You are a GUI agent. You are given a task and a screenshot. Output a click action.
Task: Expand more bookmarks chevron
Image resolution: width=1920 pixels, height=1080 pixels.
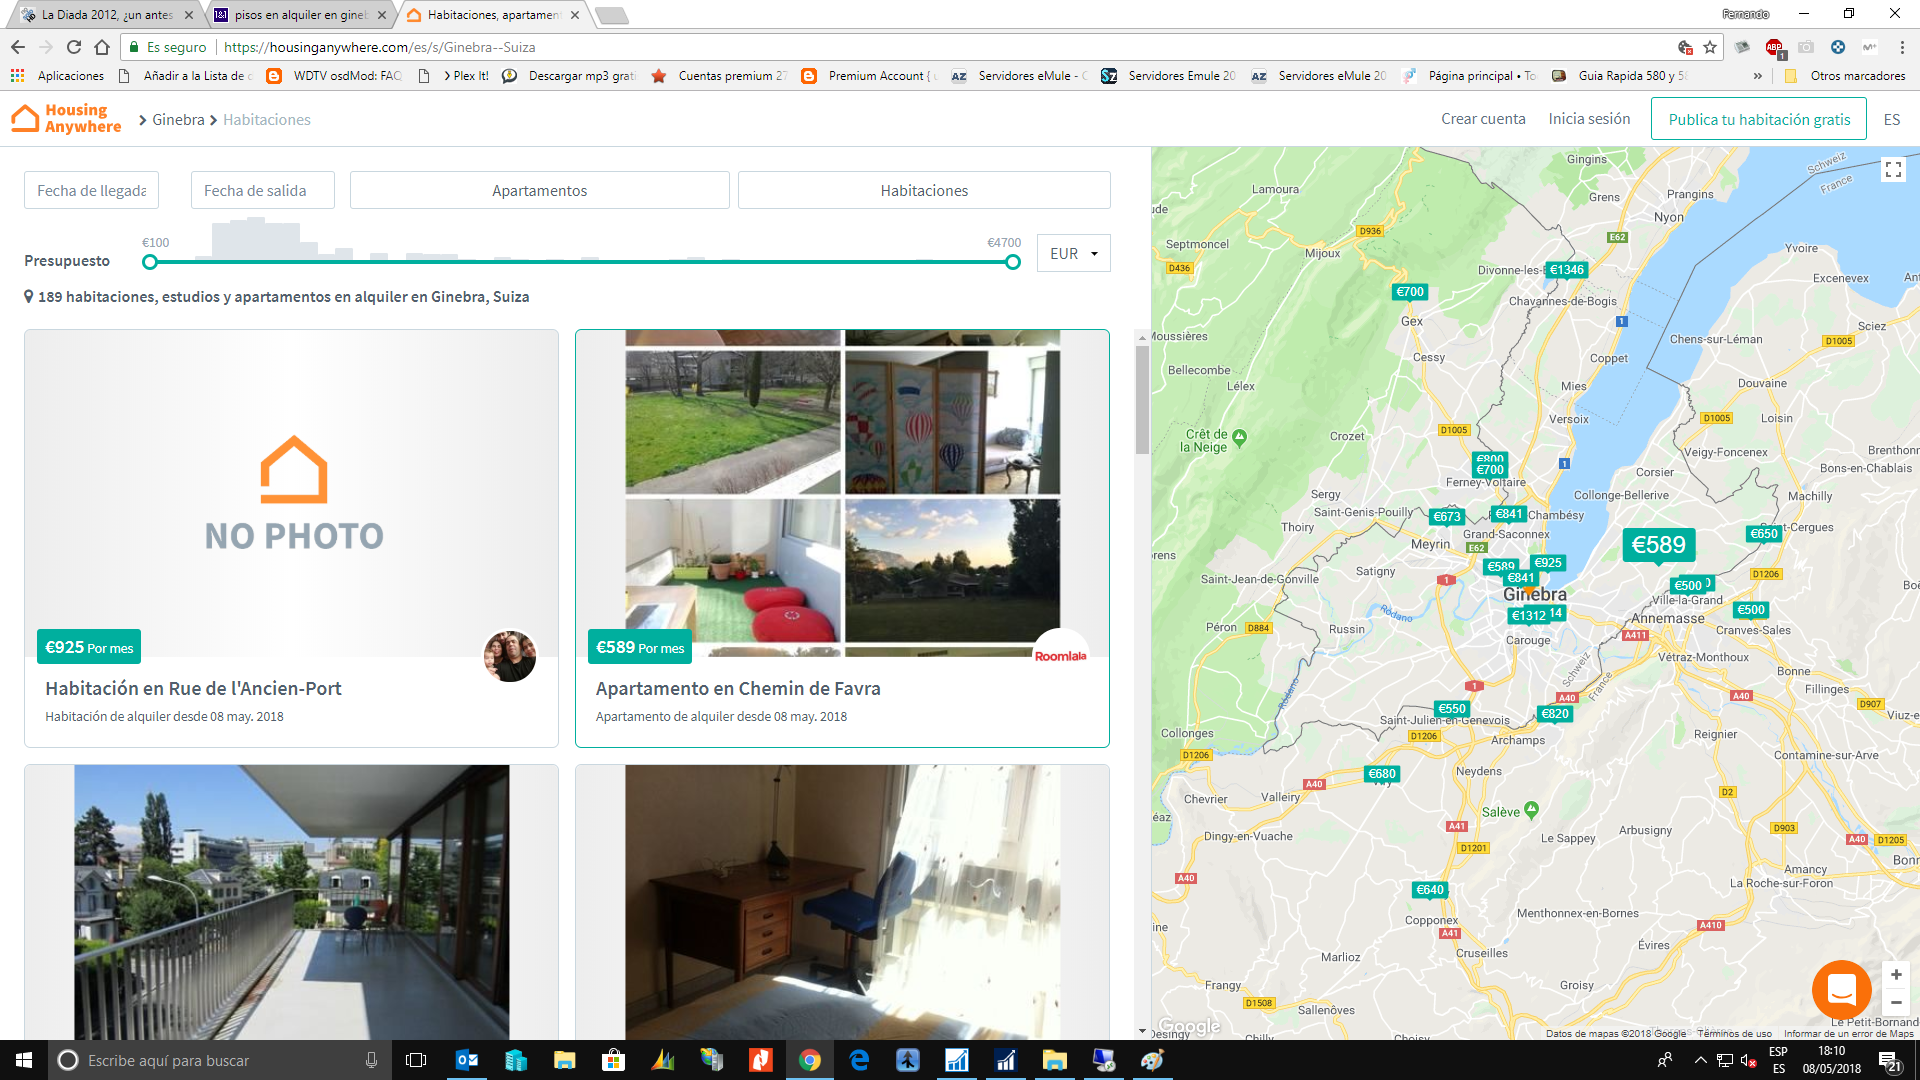click(x=1758, y=76)
